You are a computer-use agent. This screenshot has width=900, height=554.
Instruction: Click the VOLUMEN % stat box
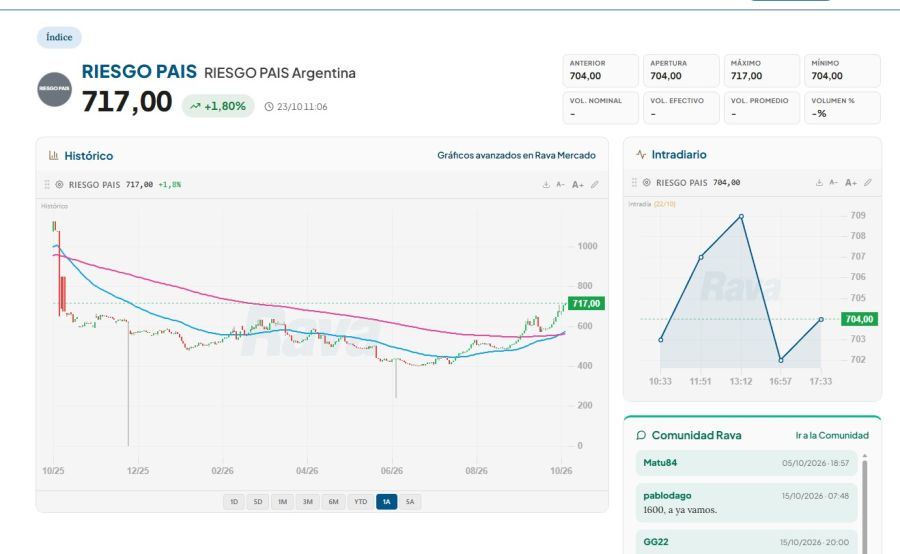(x=842, y=107)
